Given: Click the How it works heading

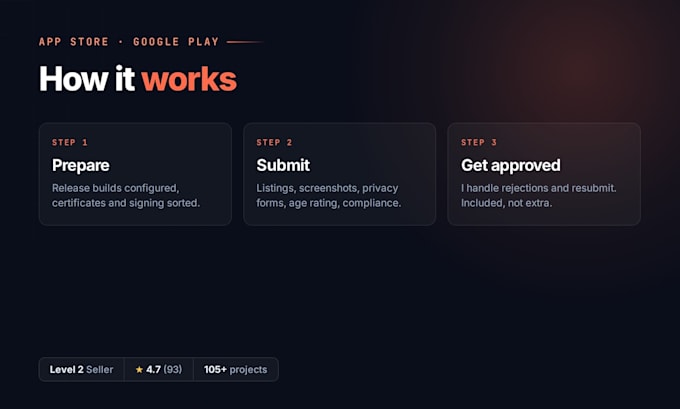Looking at the screenshot, I should click(138, 79).
